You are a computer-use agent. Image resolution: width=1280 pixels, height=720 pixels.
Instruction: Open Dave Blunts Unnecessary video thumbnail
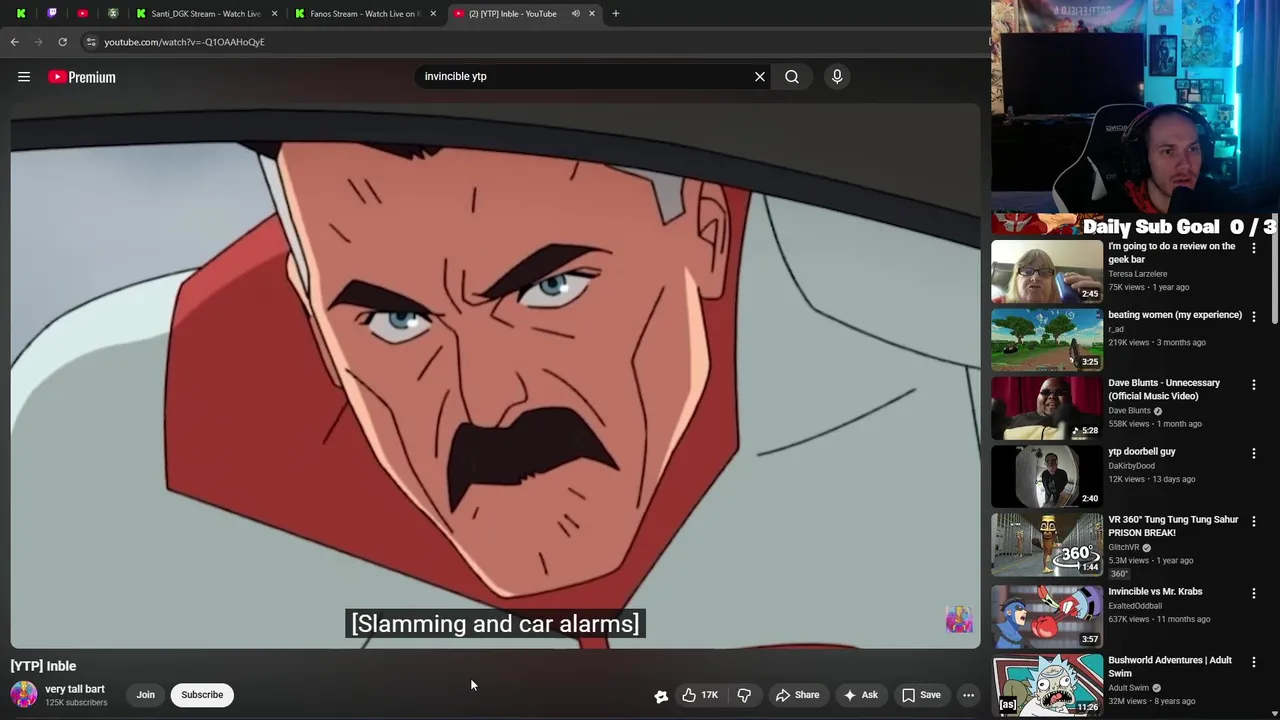(x=1047, y=408)
